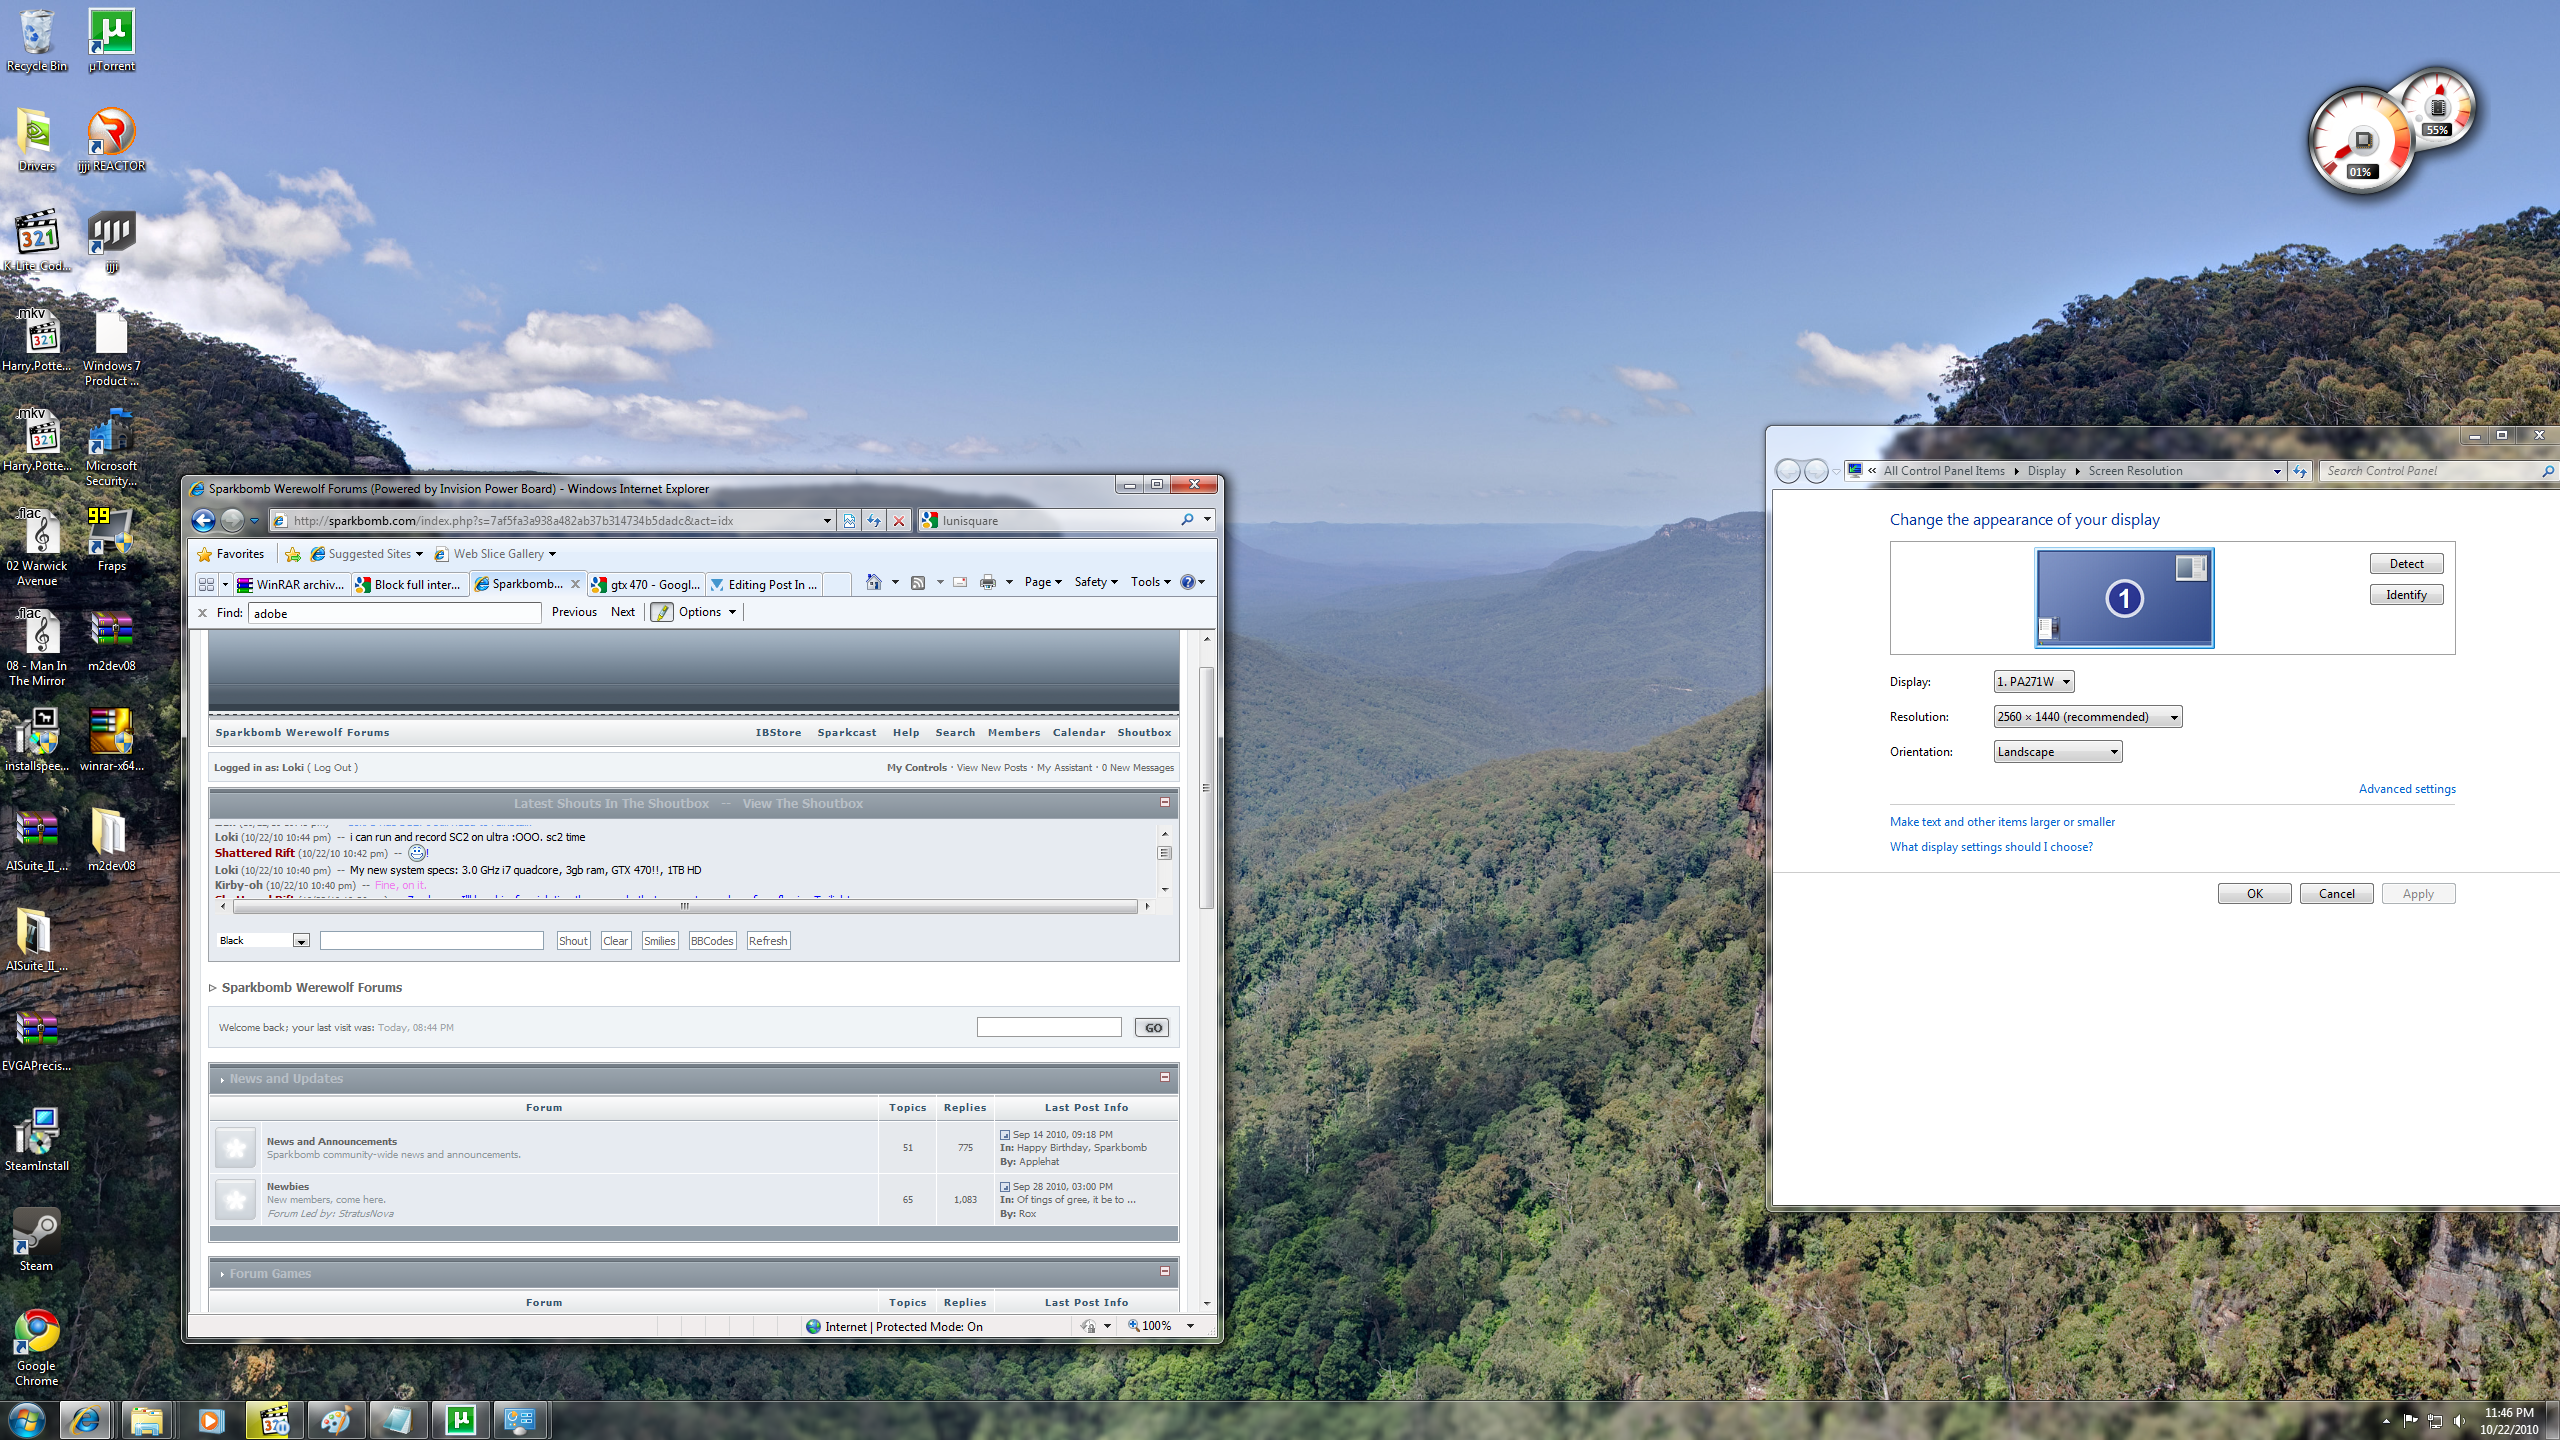Open the Orientation Landscape dropdown
Image resolution: width=2560 pixels, height=1440 pixels.
2058,752
